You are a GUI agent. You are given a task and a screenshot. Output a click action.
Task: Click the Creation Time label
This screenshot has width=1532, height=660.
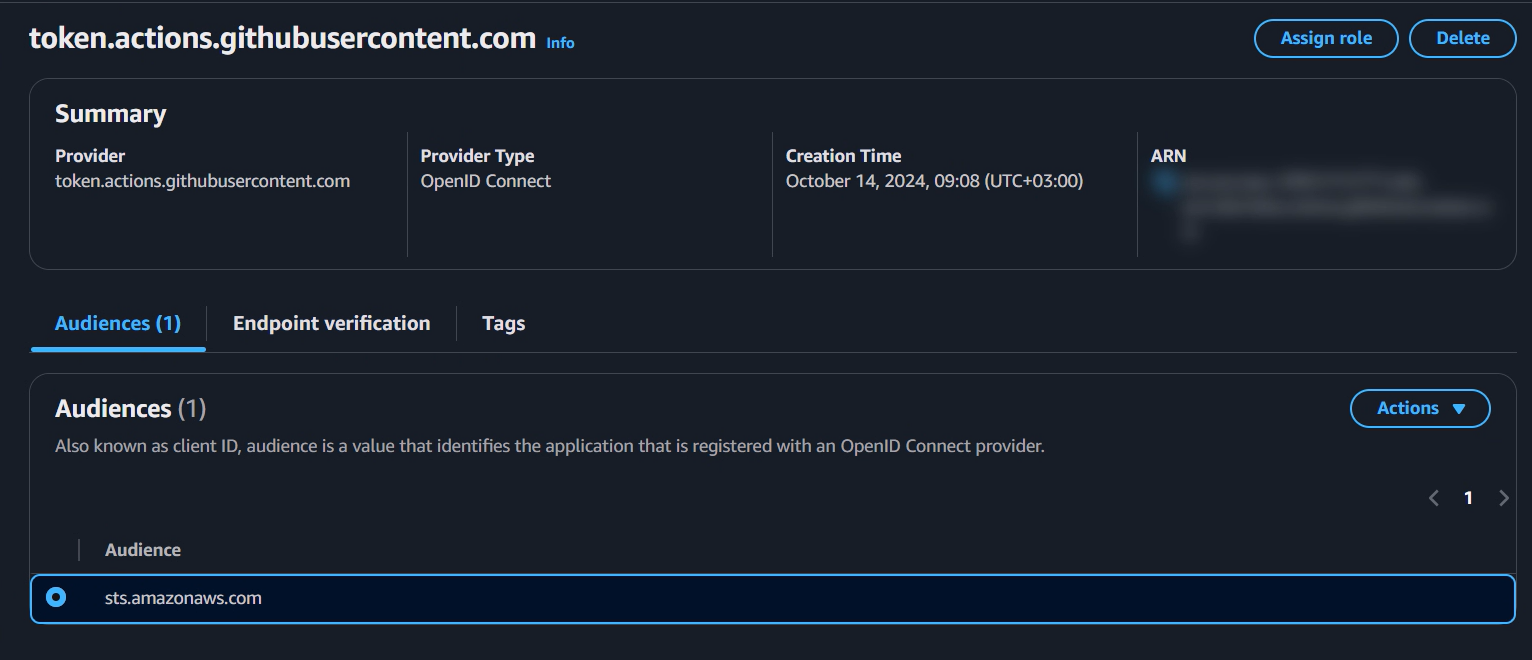point(844,156)
